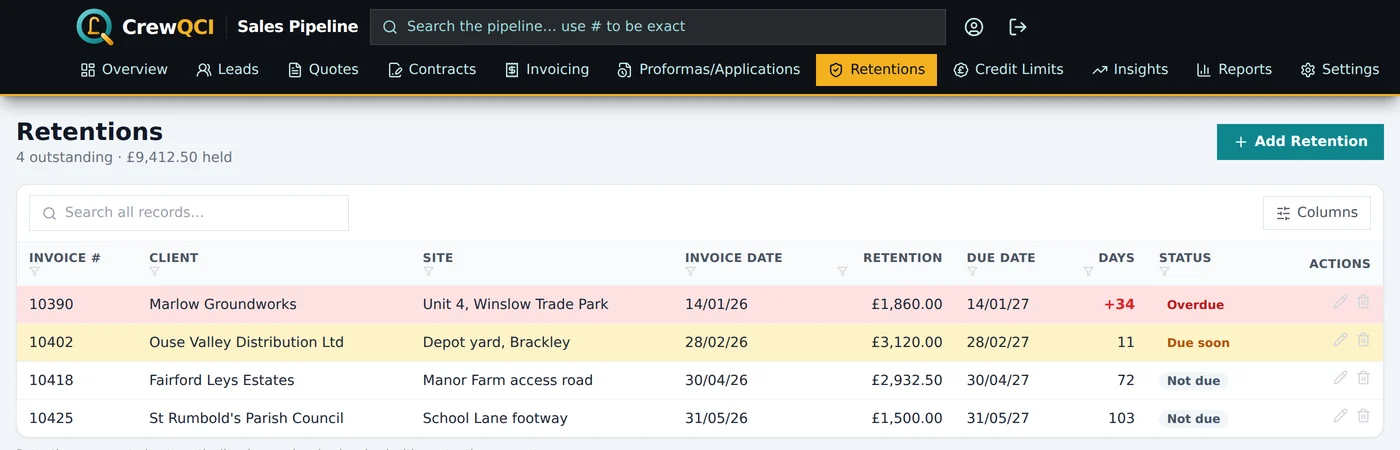Image resolution: width=1400 pixels, height=450 pixels.
Task: Click the logout icon in header
Action: tap(1018, 27)
